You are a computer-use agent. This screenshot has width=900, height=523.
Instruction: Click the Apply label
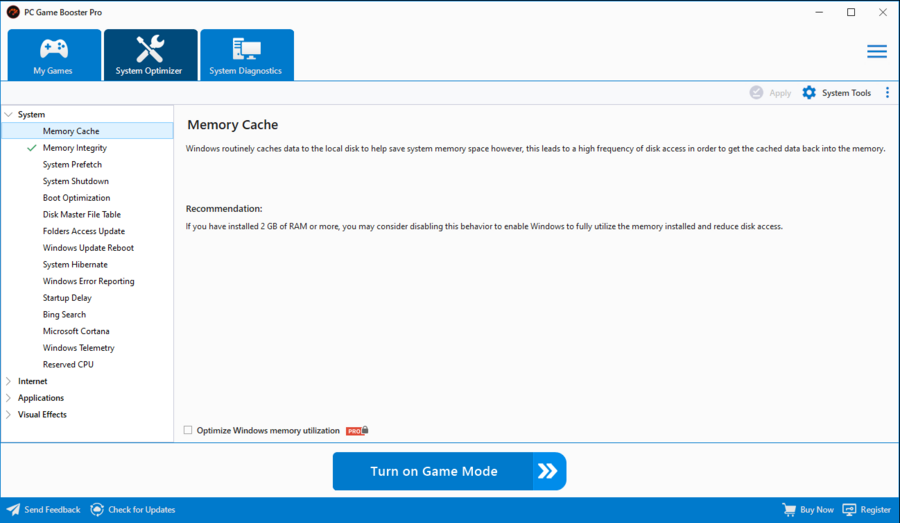780,93
